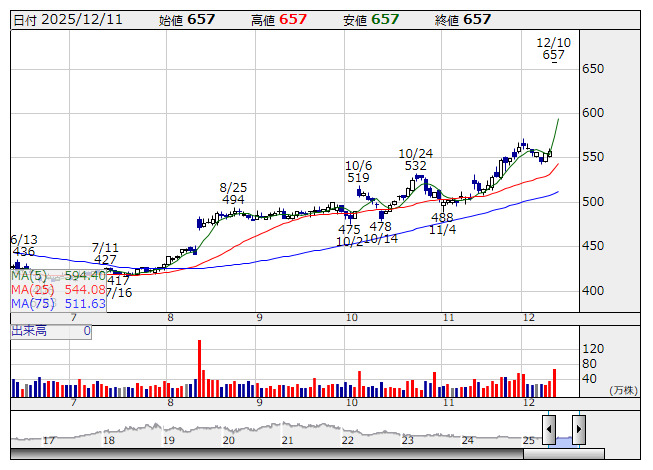The height and width of the screenshot is (470, 653).
Task: Click the MA(5) 594.40 legend entry
Action: pos(58,276)
